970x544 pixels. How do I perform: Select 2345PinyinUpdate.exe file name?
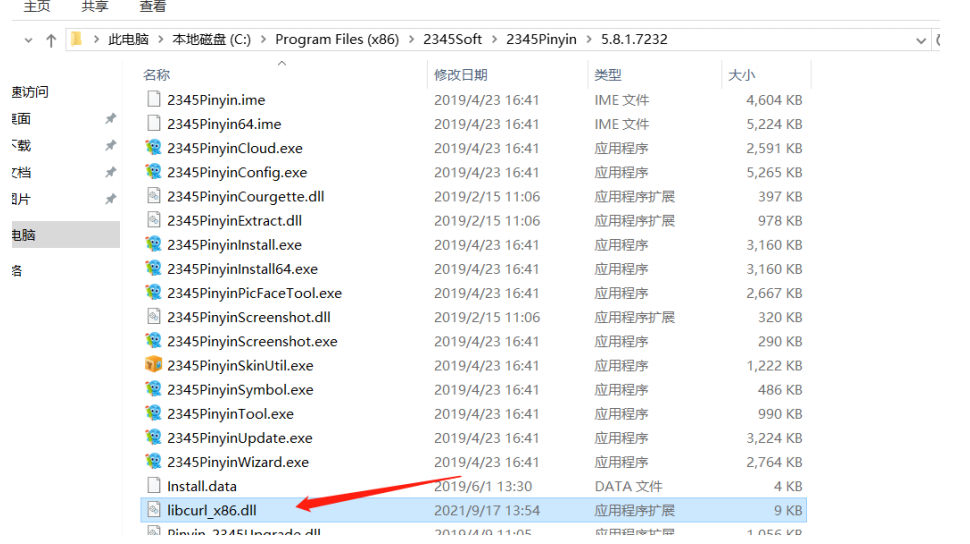pyautogui.click(x=239, y=438)
